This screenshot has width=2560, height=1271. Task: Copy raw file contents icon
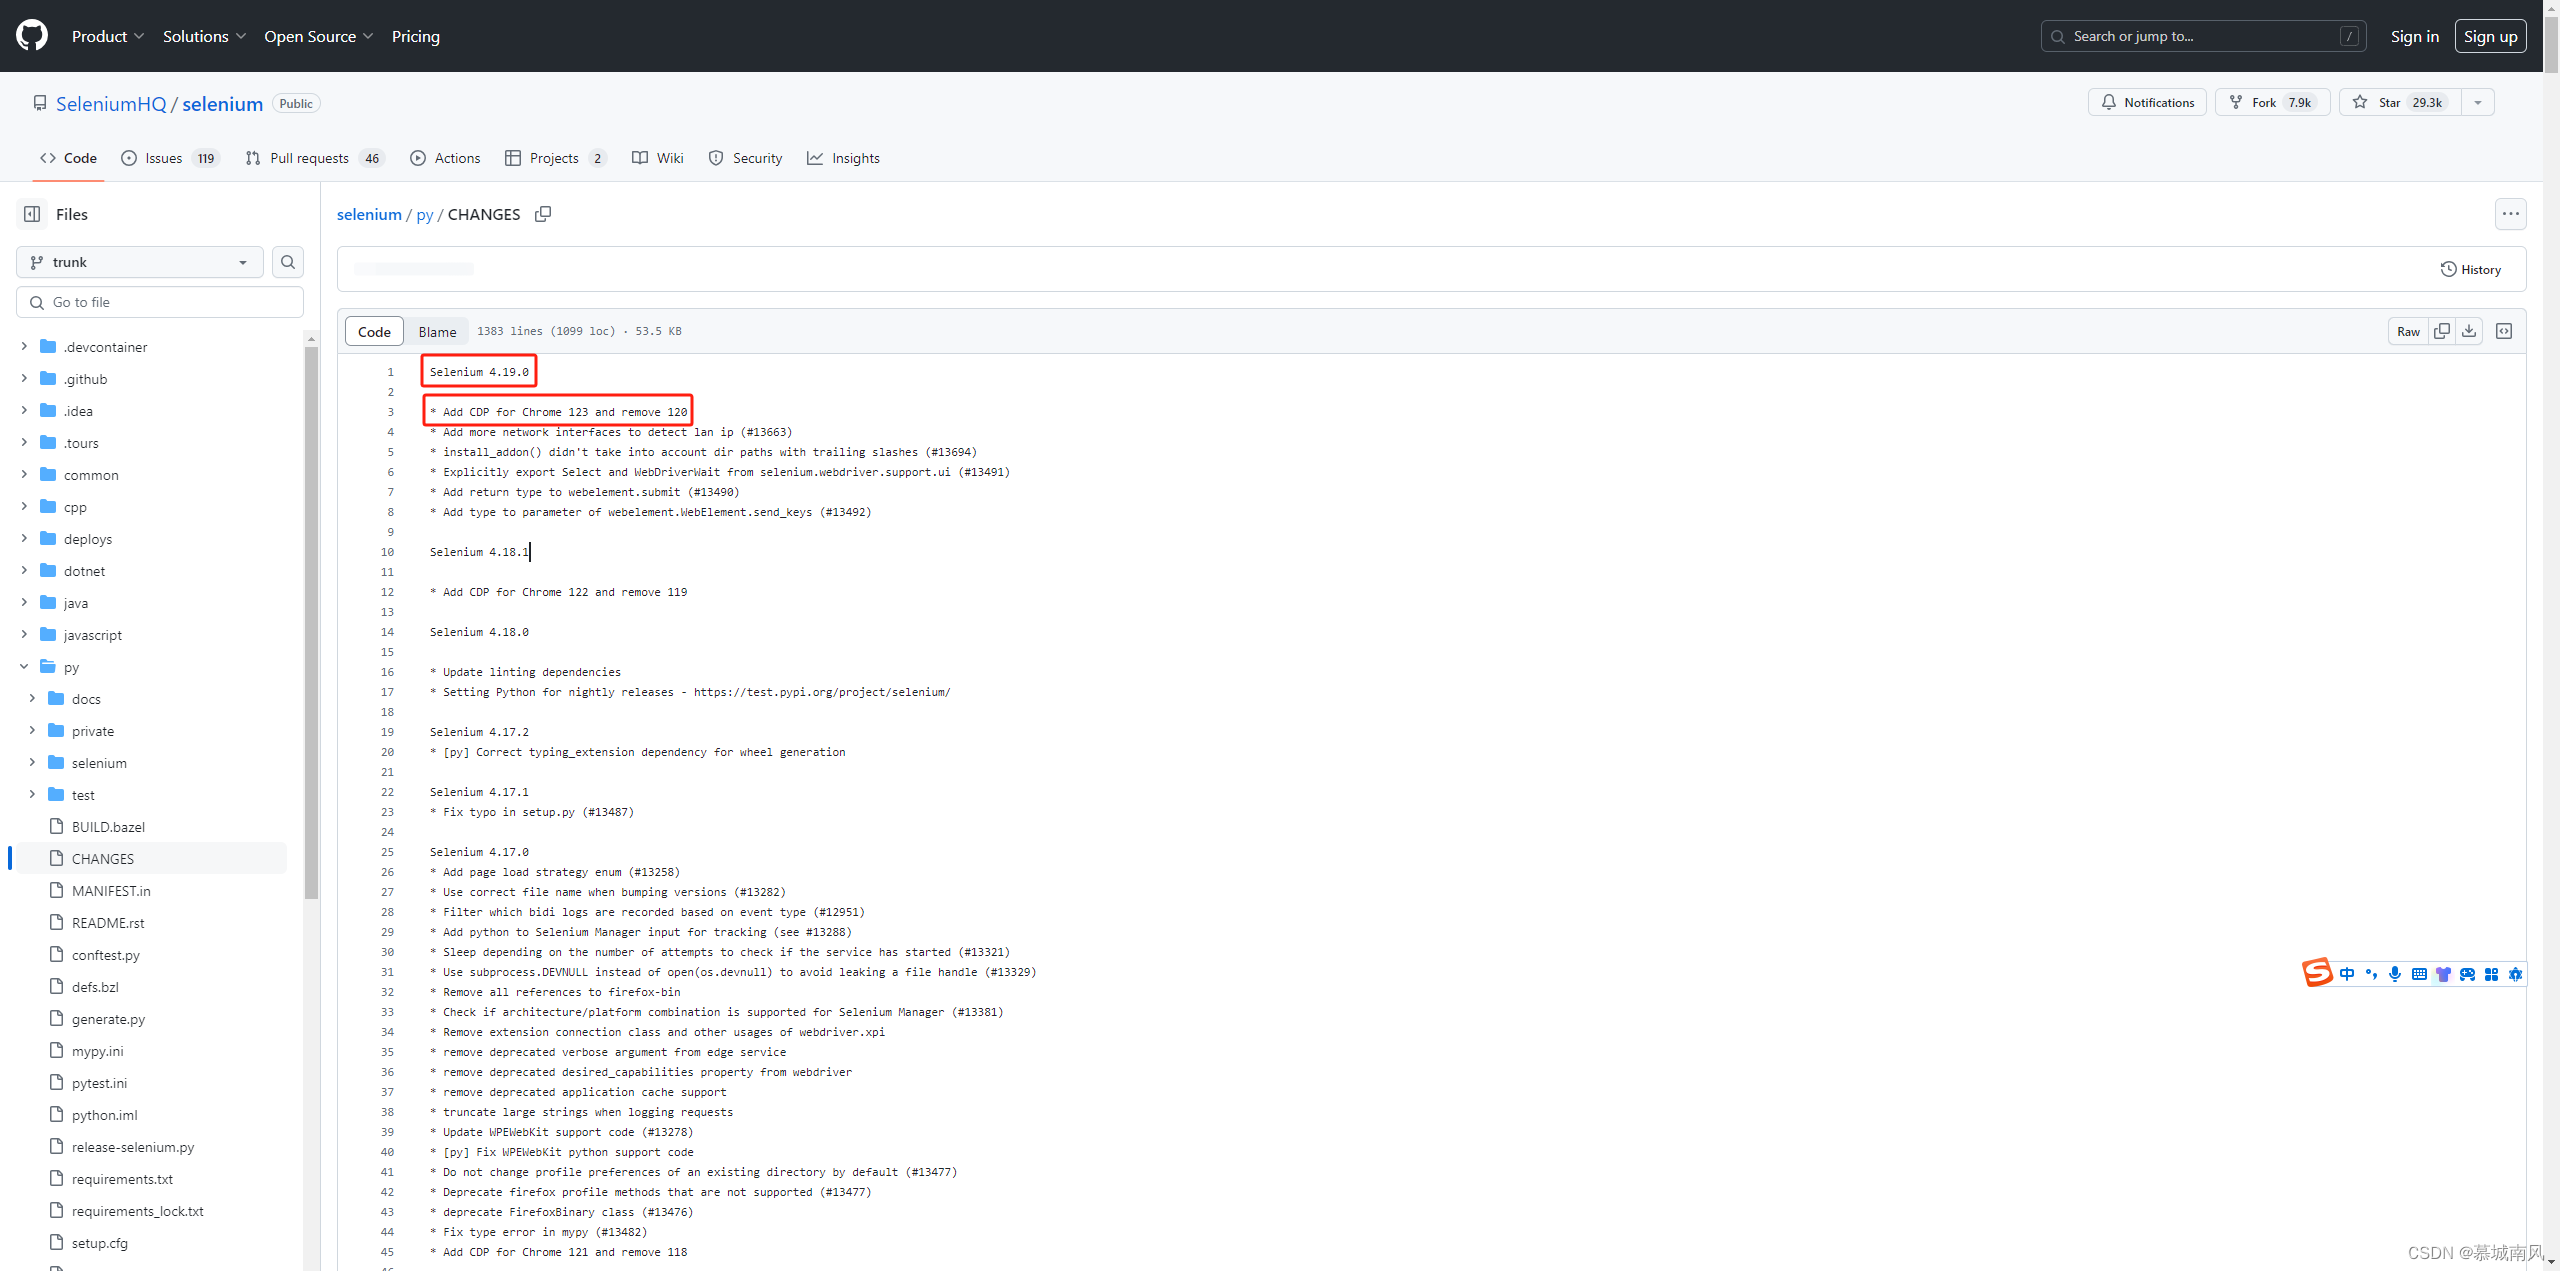2442,331
